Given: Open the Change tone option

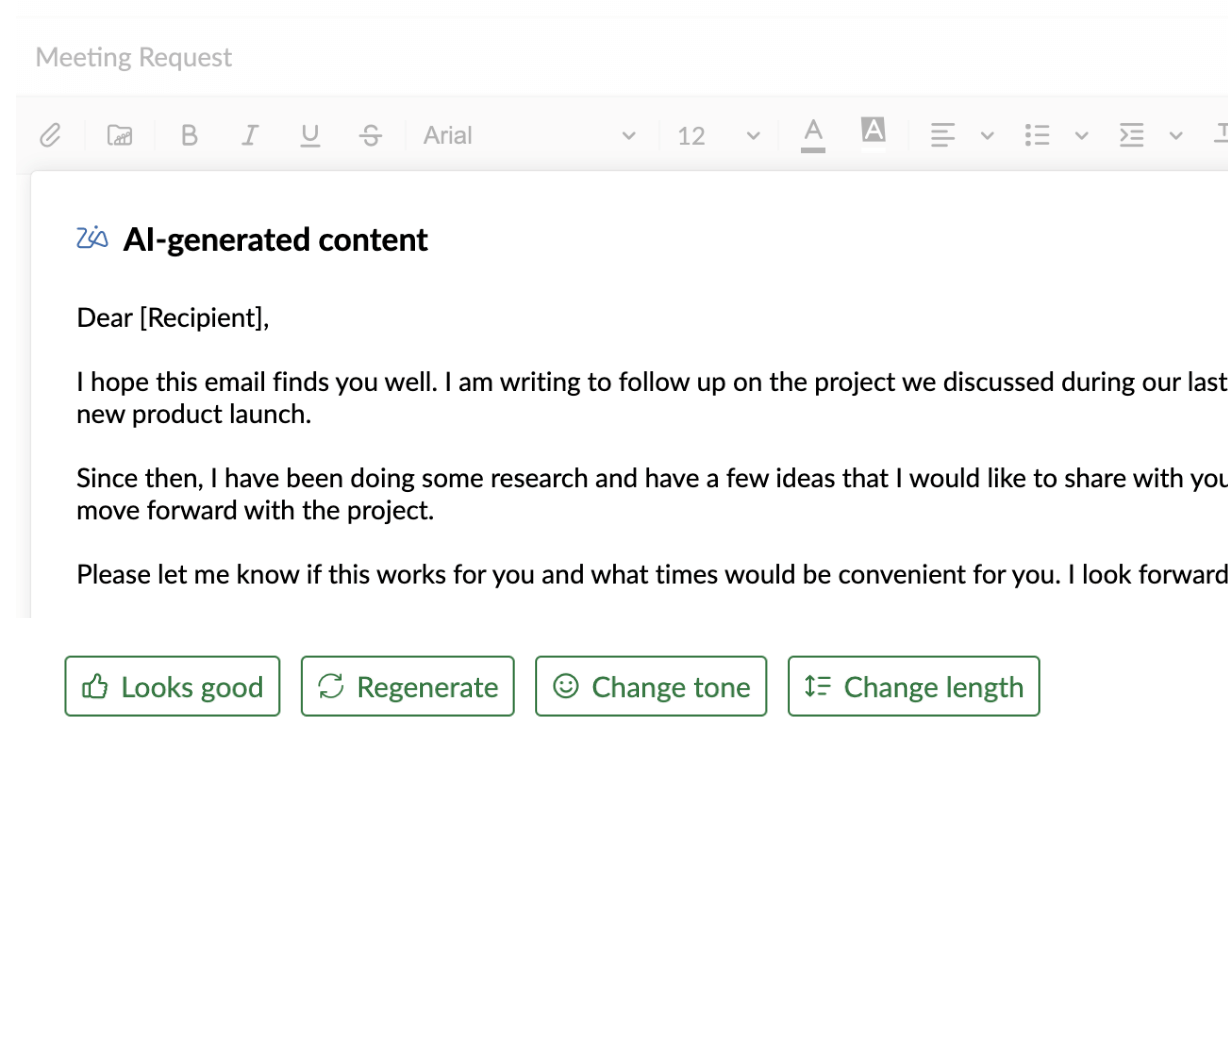Looking at the screenshot, I should pos(651,686).
